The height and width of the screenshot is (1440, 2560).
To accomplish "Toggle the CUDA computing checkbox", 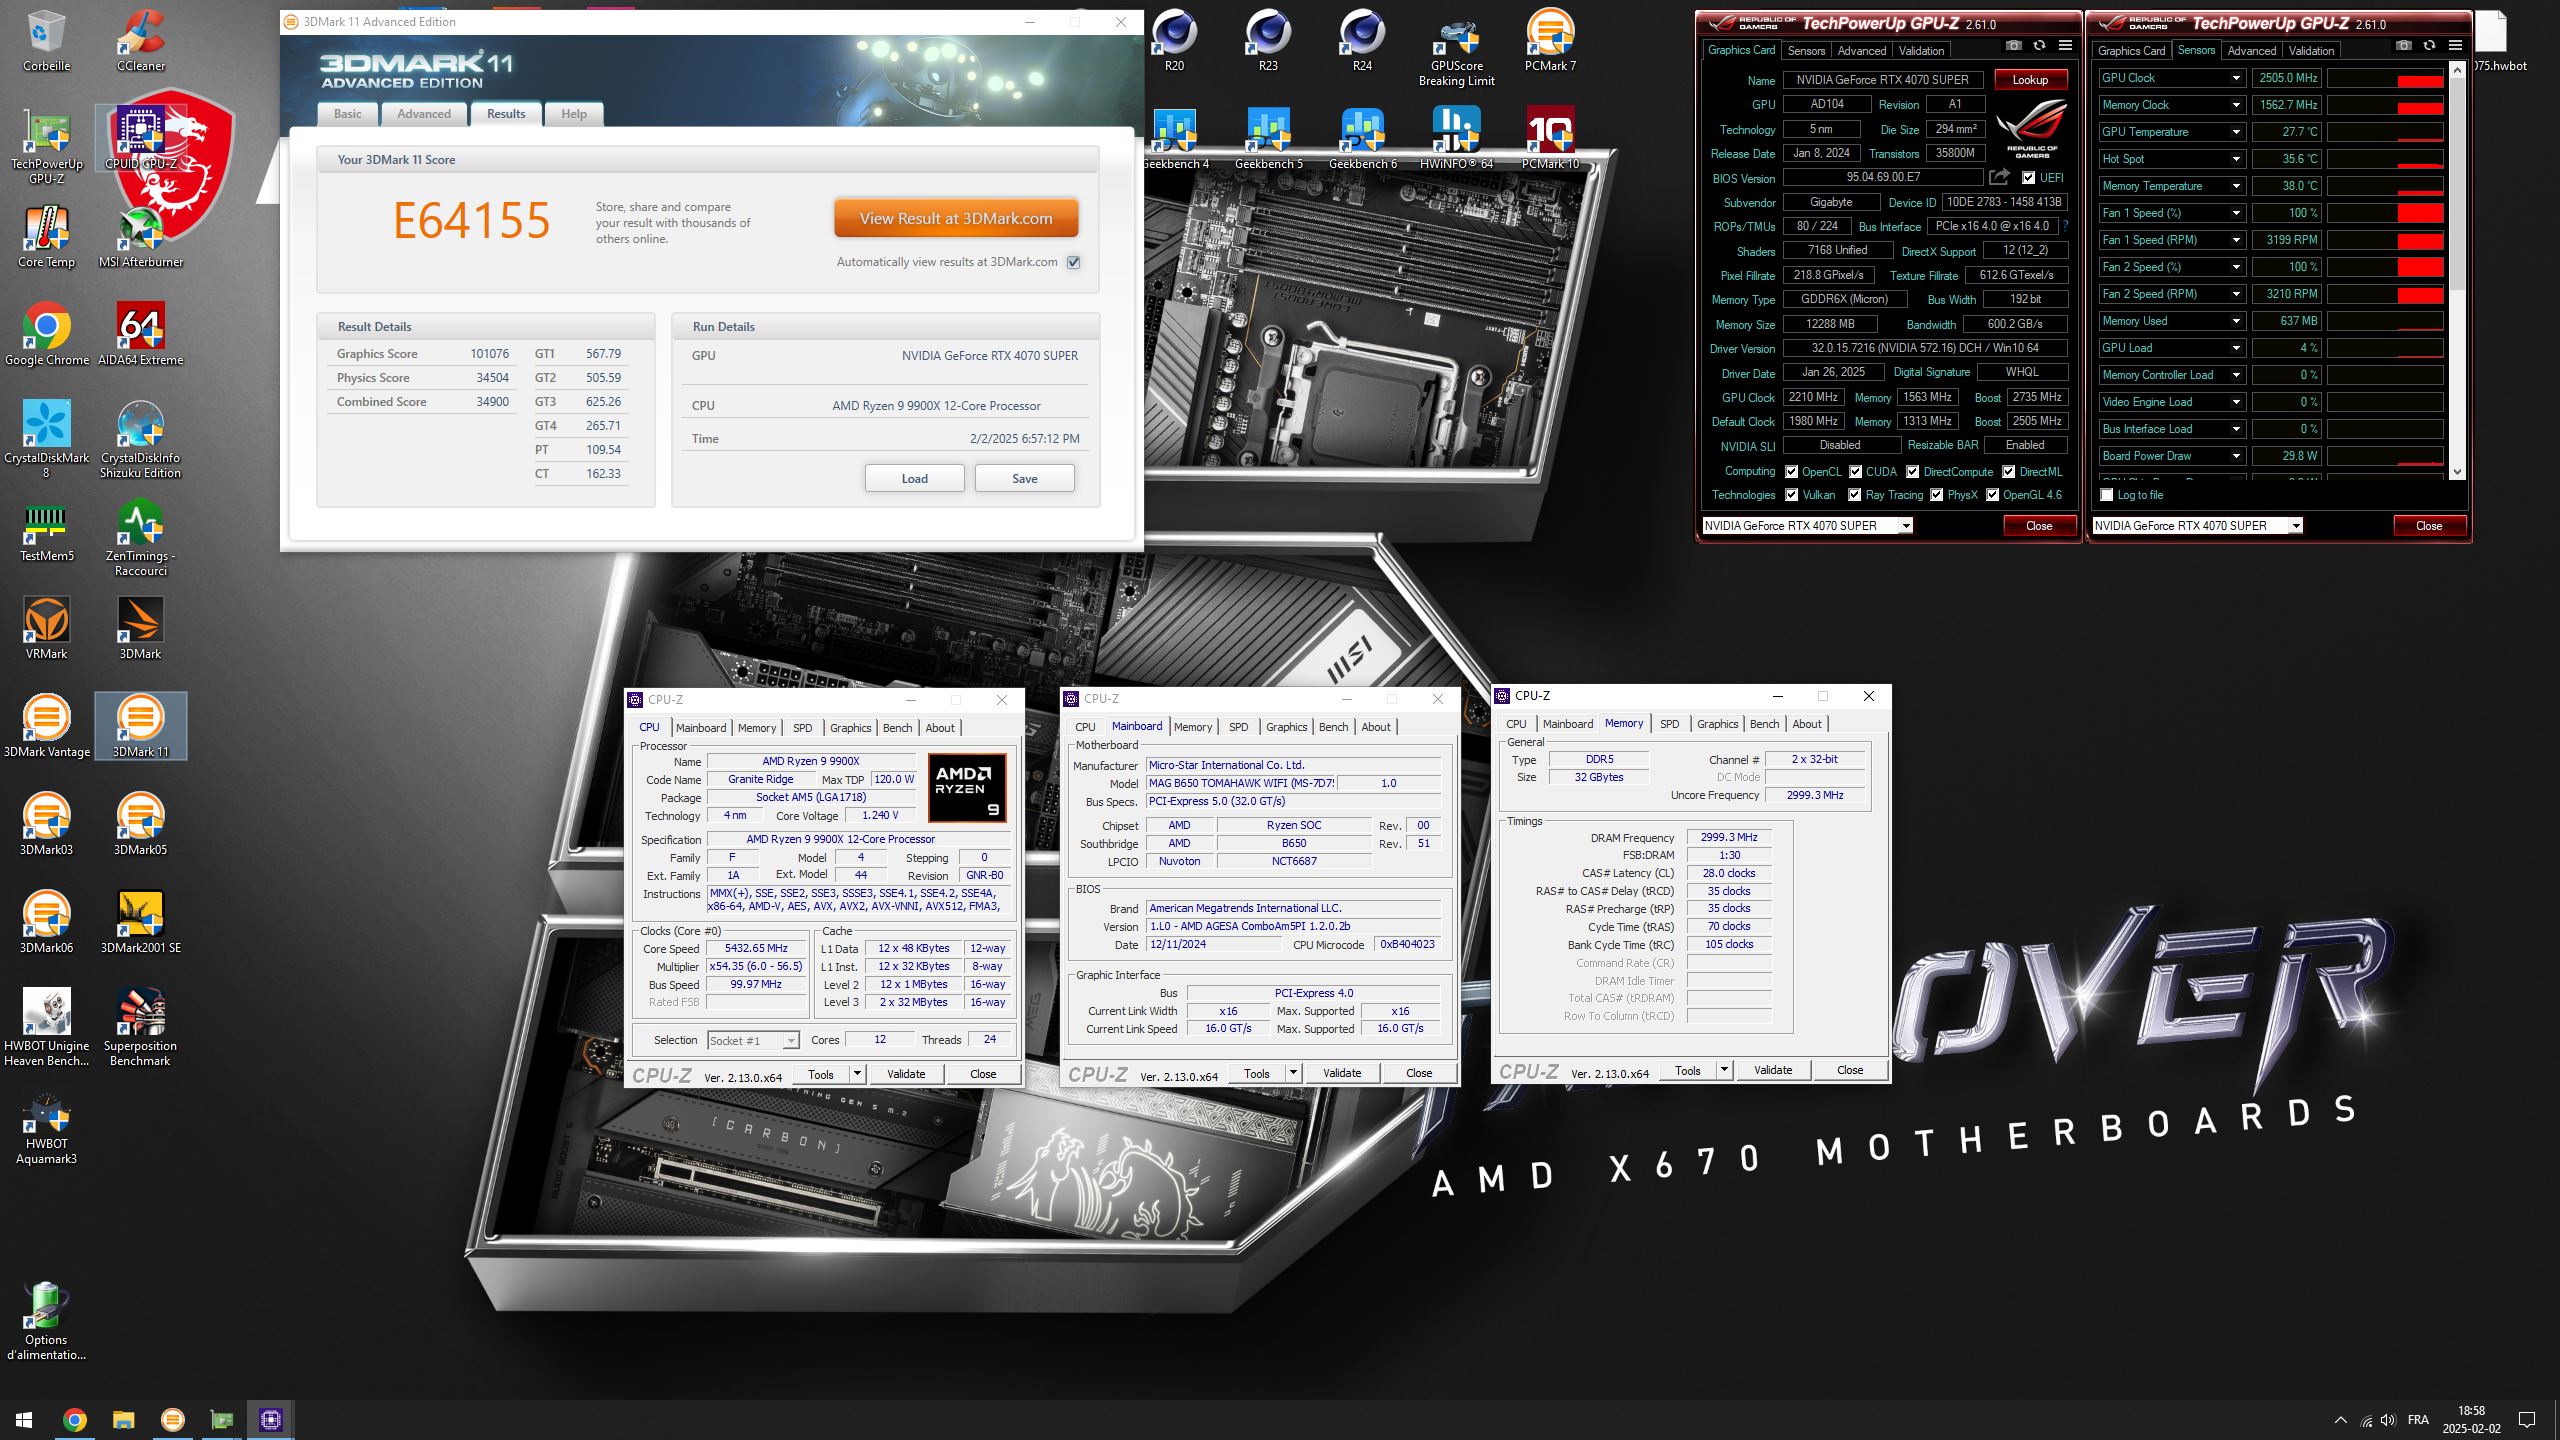I will pyautogui.click(x=1855, y=472).
